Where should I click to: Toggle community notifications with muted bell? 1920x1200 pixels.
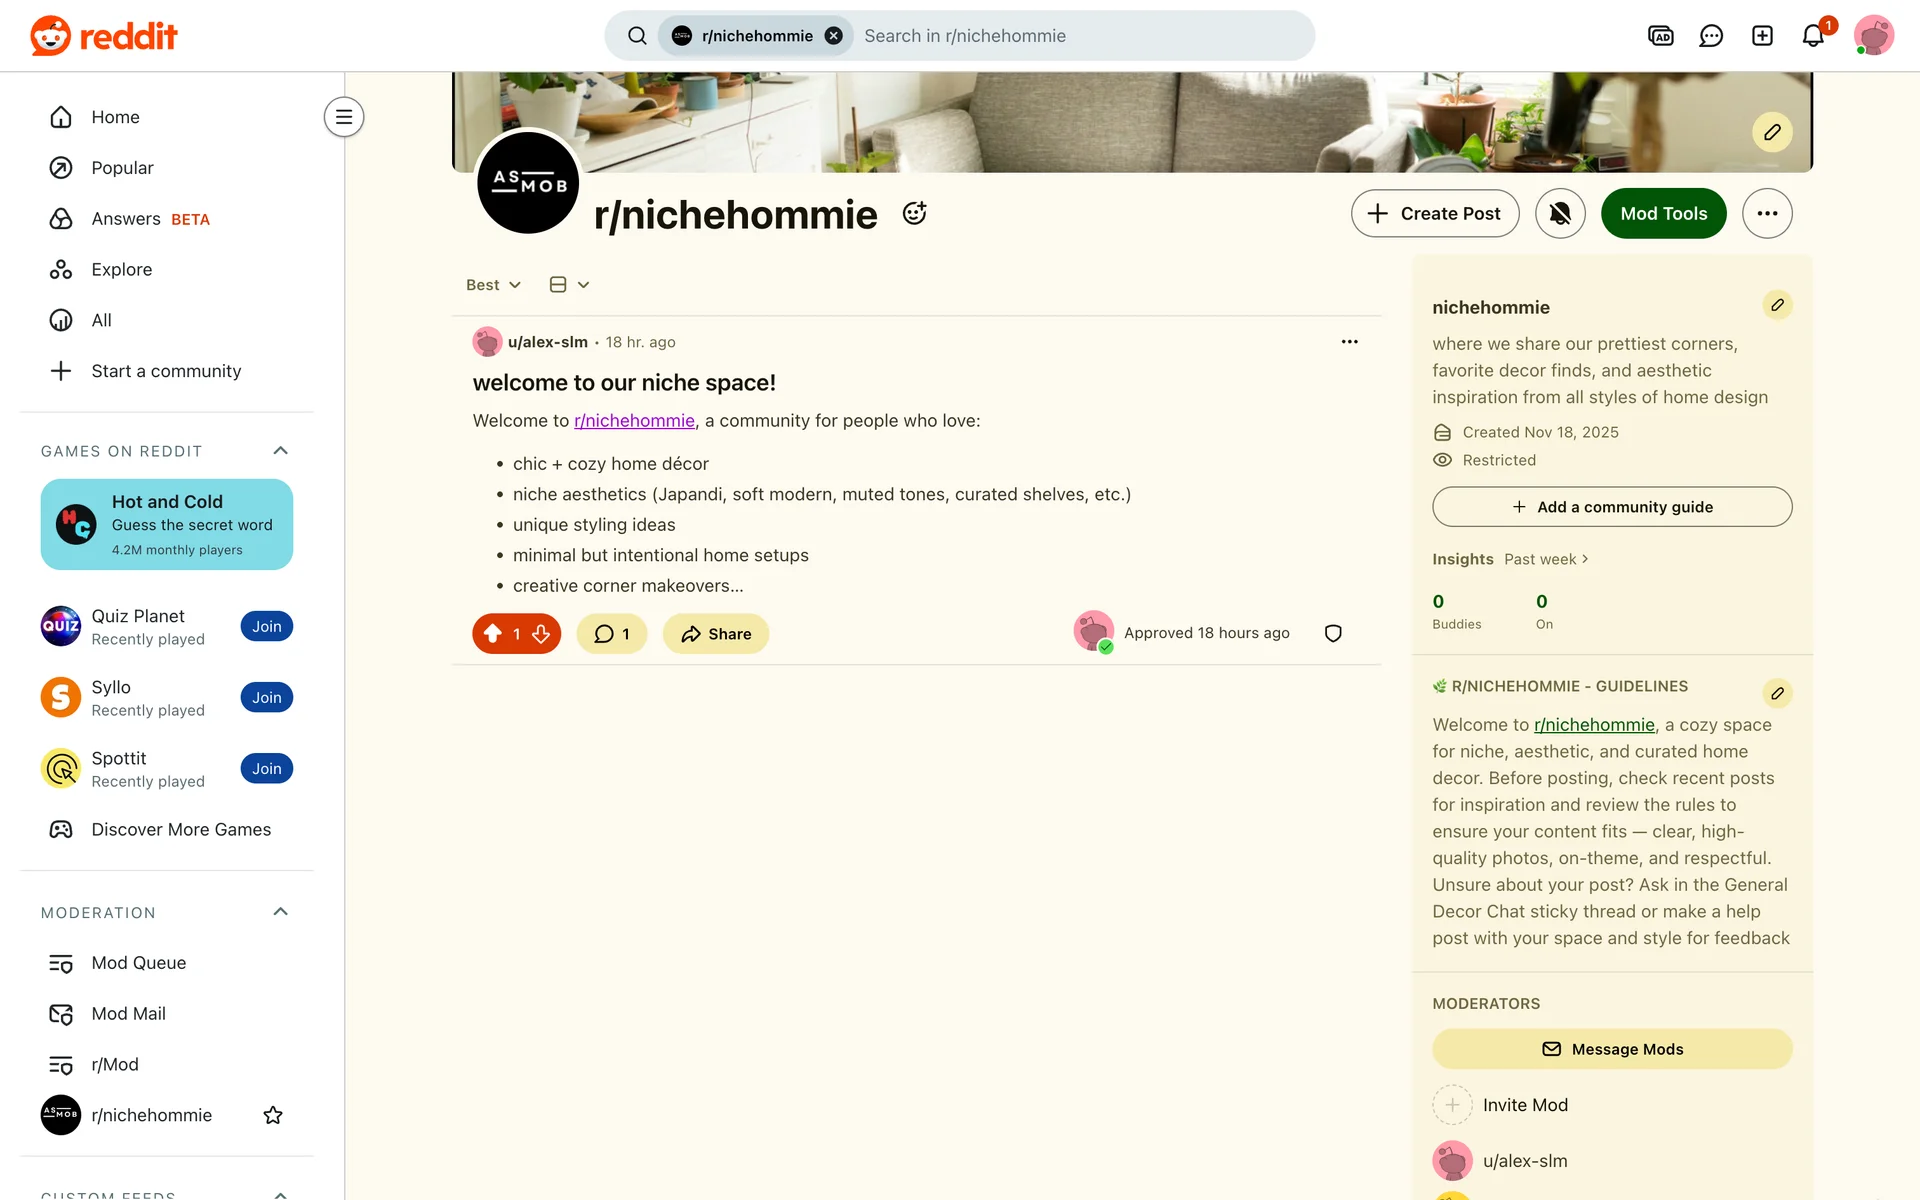[1560, 213]
